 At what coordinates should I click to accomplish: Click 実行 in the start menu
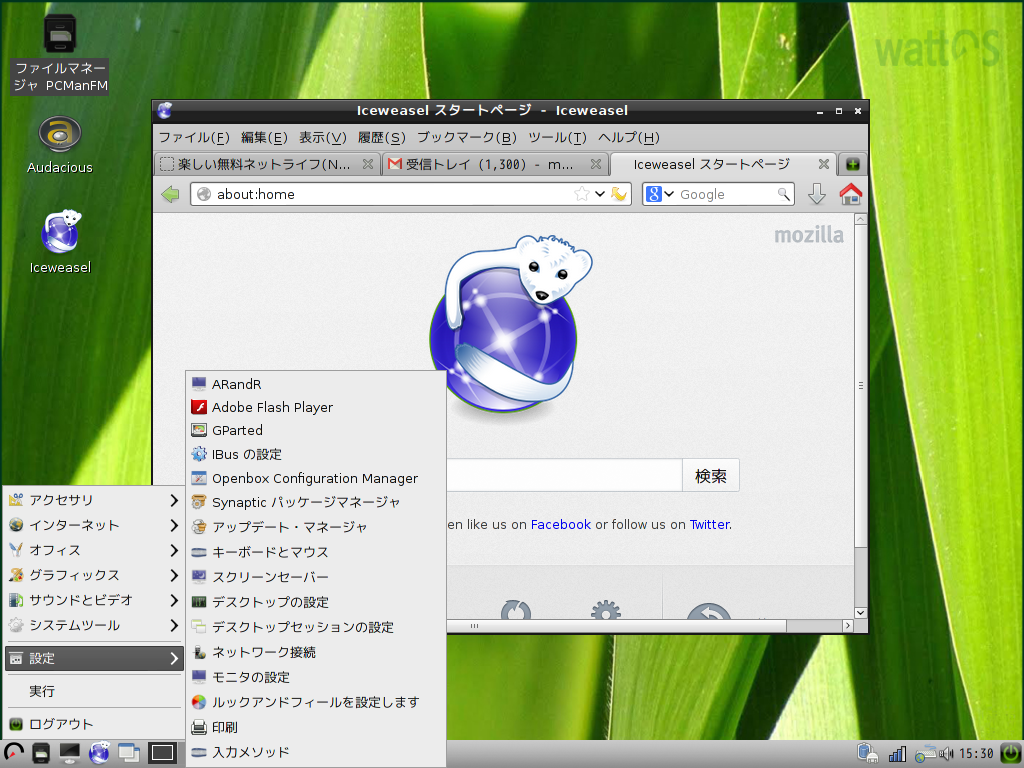tap(94, 691)
